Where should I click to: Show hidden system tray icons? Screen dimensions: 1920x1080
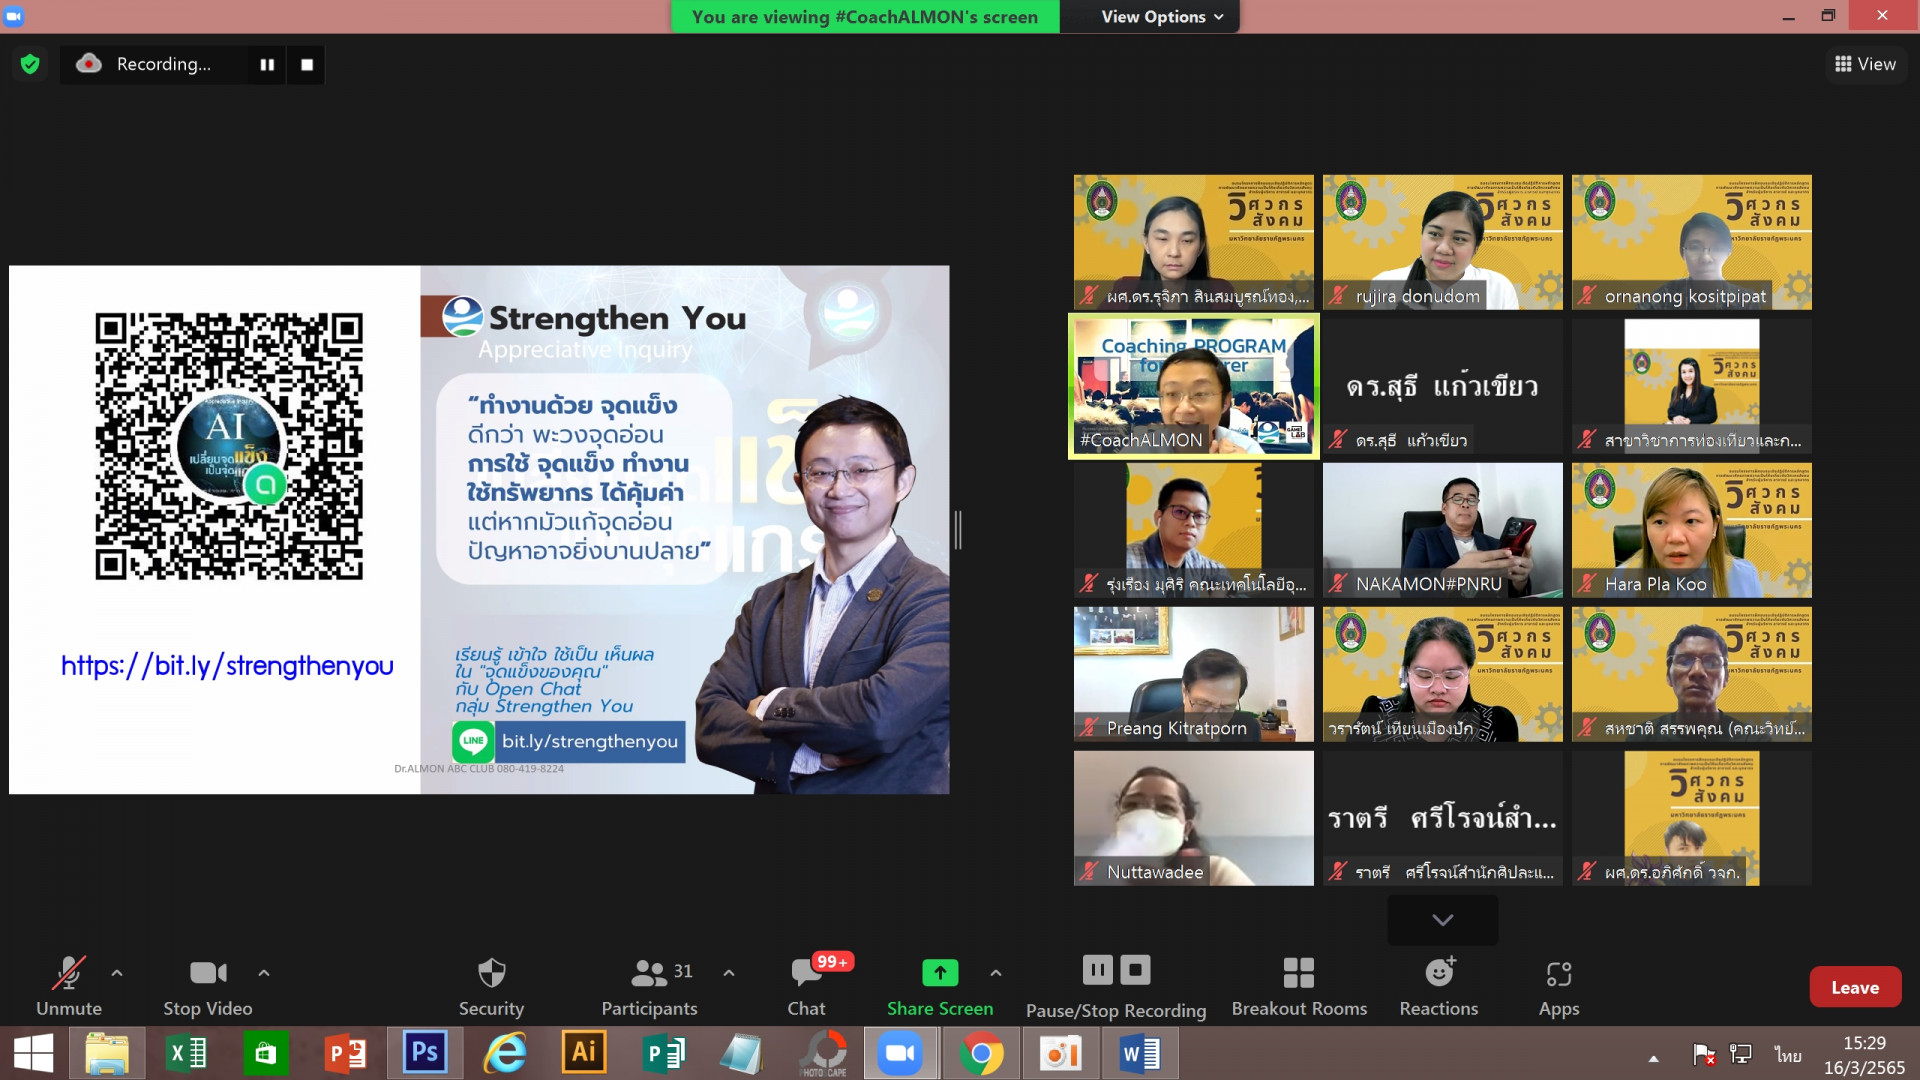(x=1653, y=1057)
